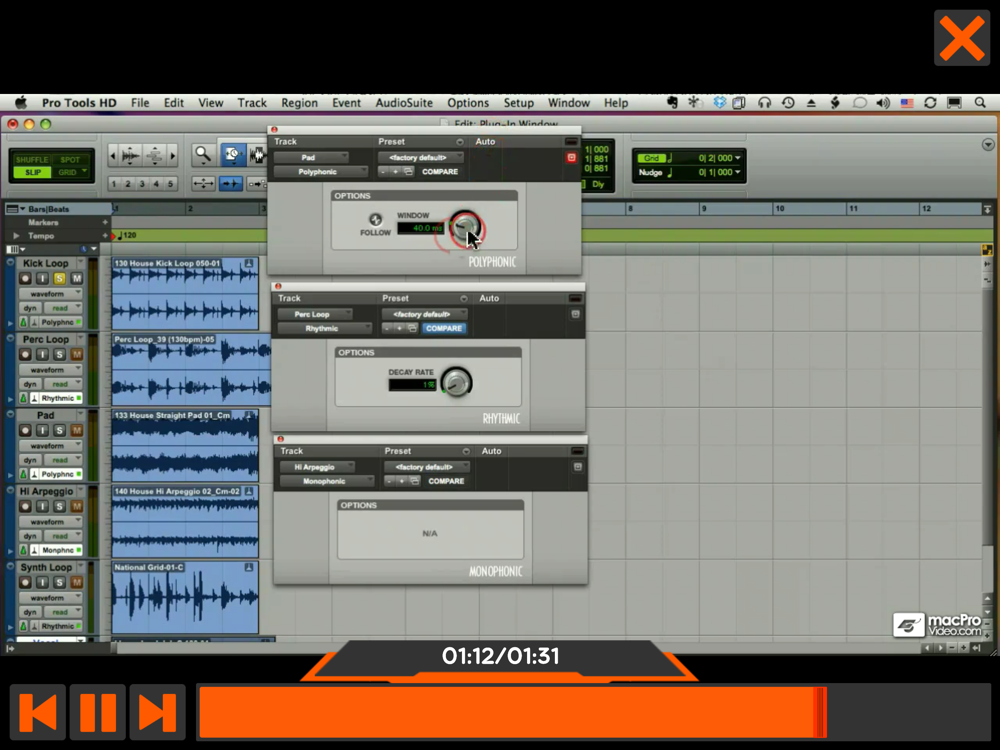Viewport: 1000px width, 750px height.
Task: Unmute the Pad track
Action: pos(77,430)
